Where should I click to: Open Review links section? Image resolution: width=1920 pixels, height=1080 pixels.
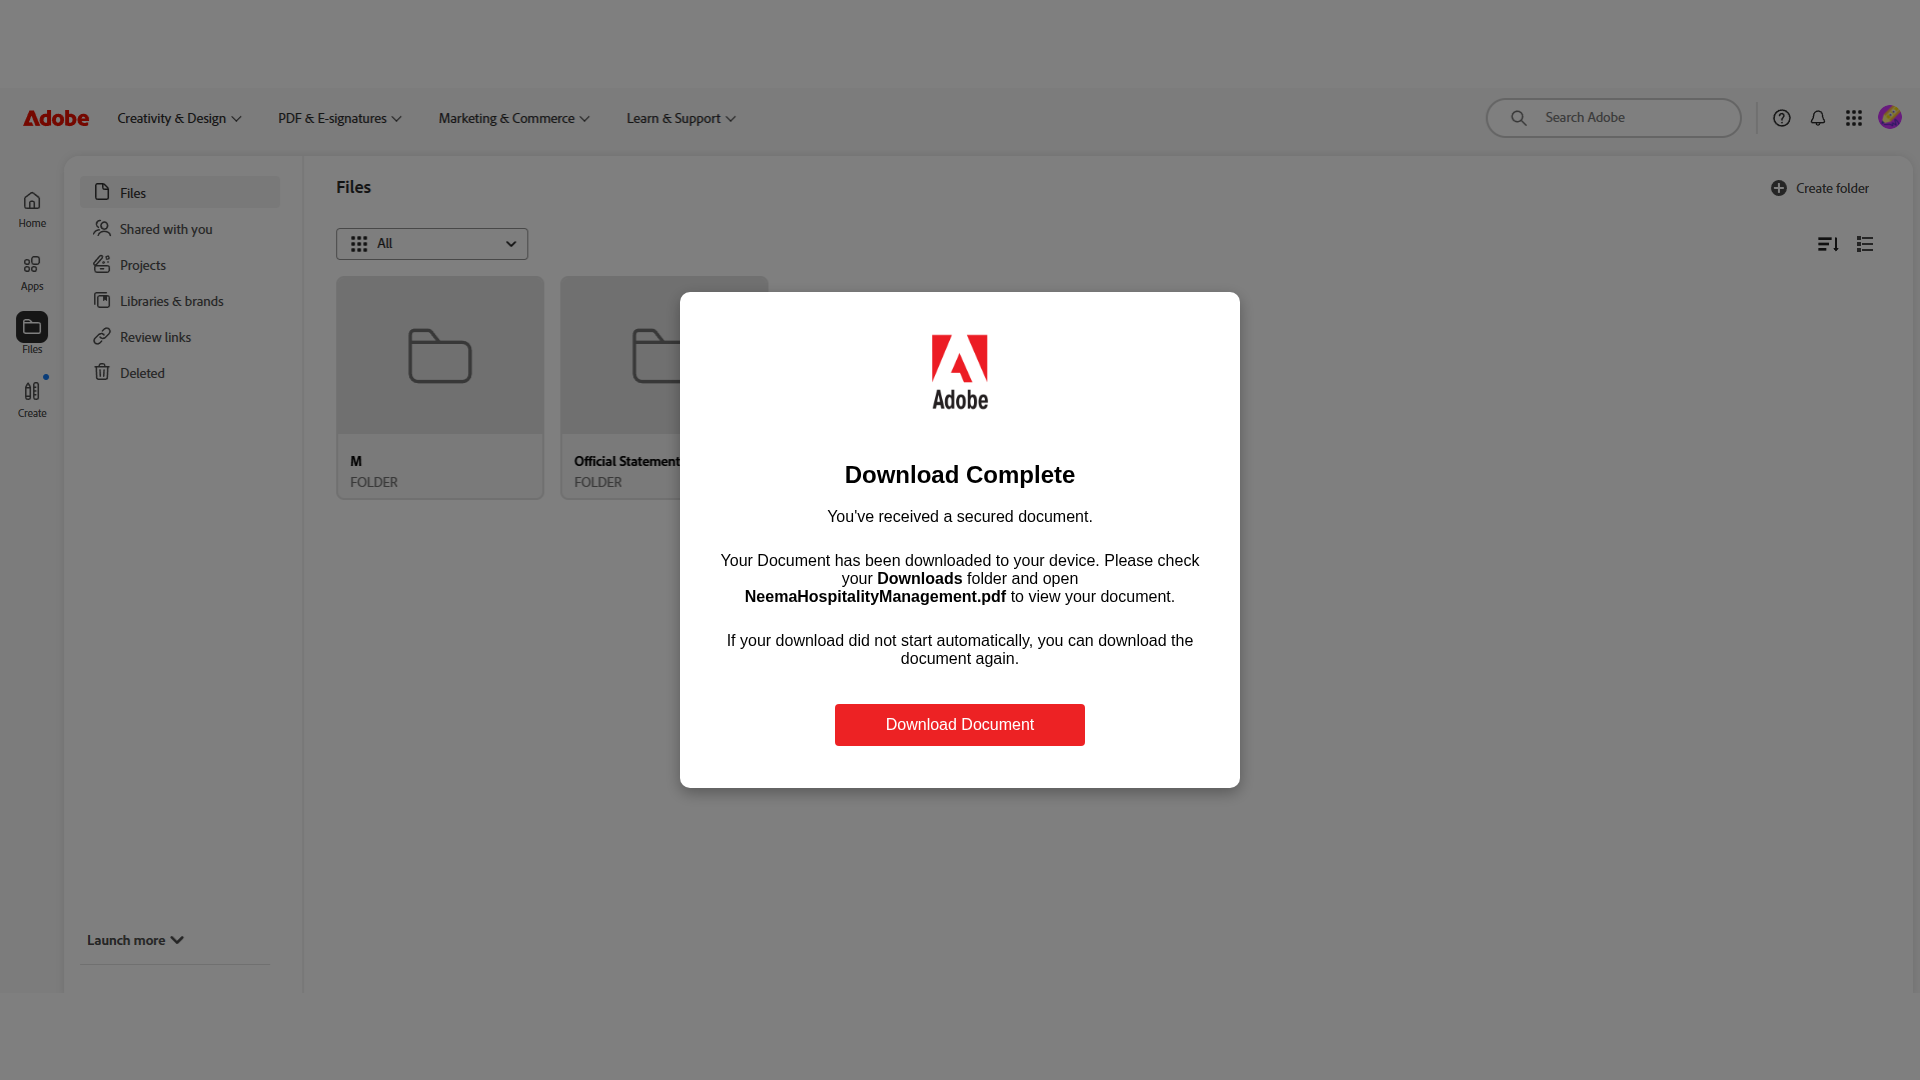pos(180,337)
